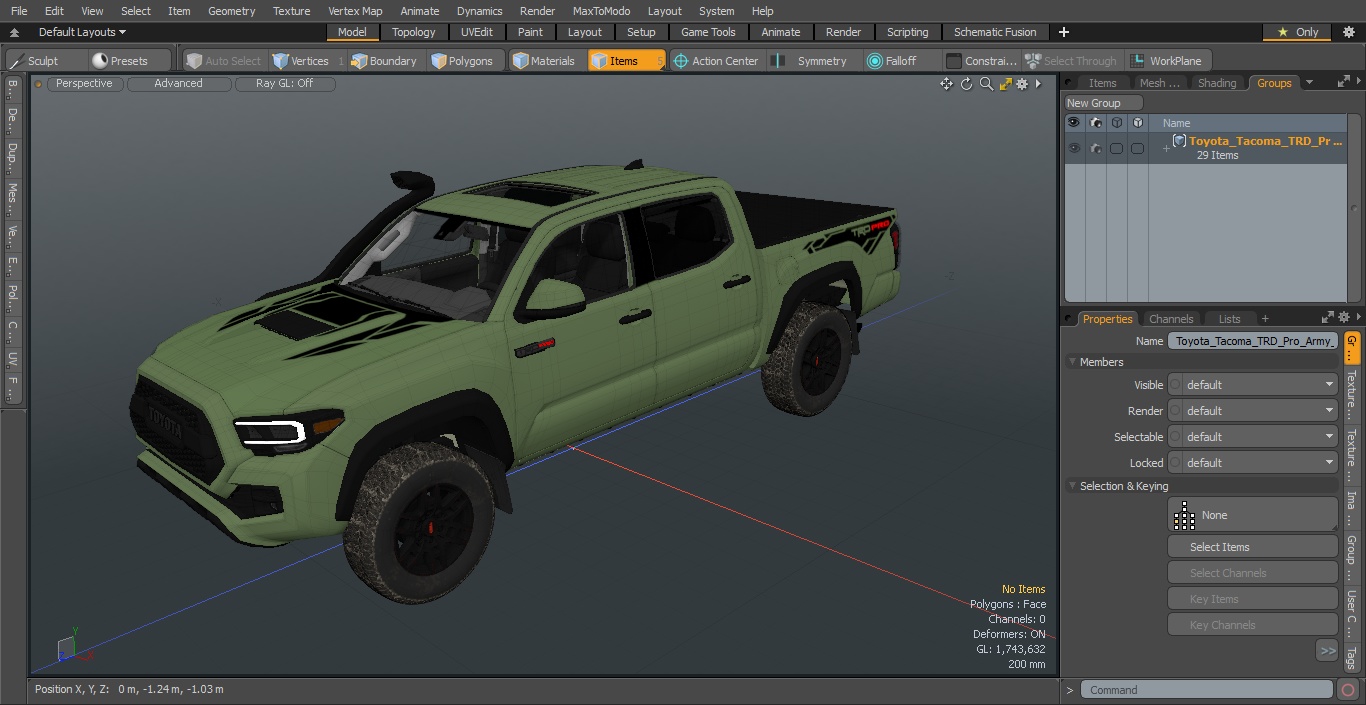This screenshot has width=1366, height=705.
Task: Toggle Ray GL Off button
Action: (285, 84)
